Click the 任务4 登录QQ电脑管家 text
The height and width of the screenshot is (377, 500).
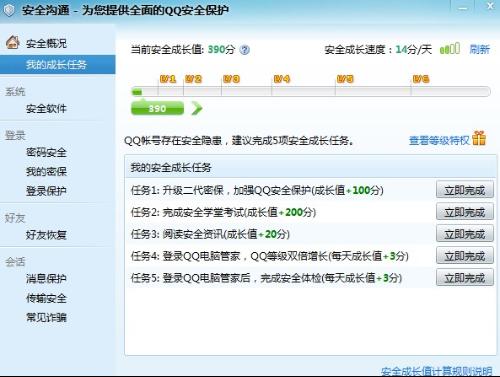tap(270, 256)
